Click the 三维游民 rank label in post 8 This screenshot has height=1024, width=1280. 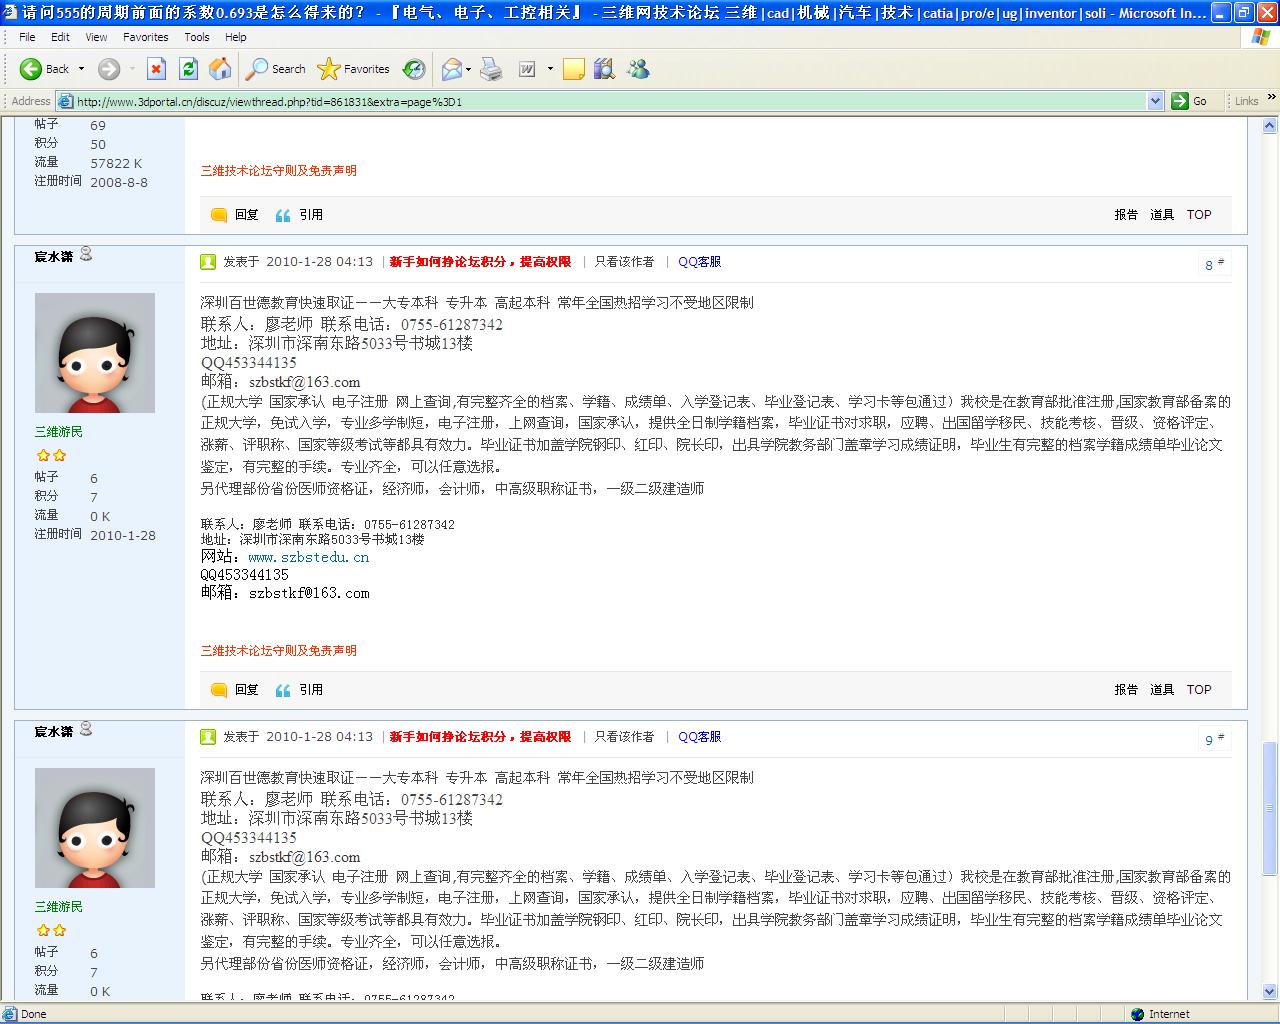click(59, 432)
